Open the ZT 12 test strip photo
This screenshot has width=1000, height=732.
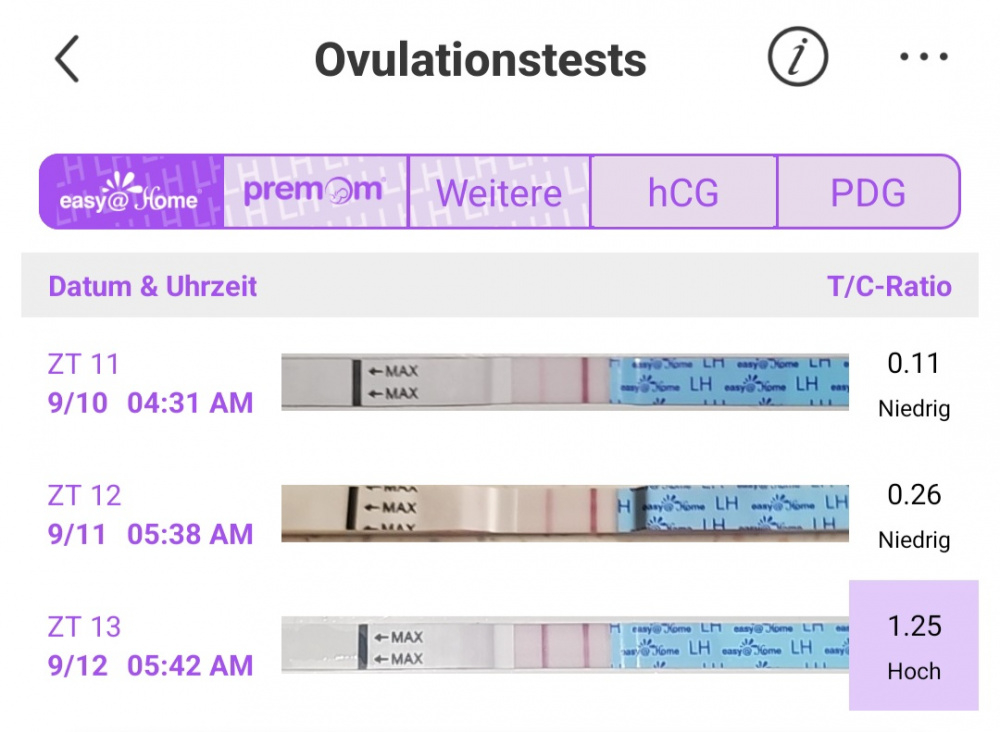tap(565, 513)
